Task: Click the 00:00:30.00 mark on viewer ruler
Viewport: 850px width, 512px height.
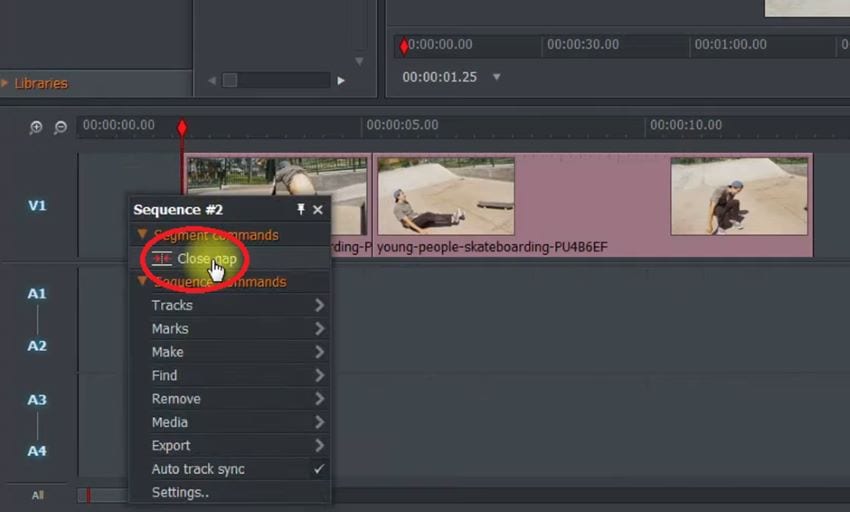Action: [583, 44]
